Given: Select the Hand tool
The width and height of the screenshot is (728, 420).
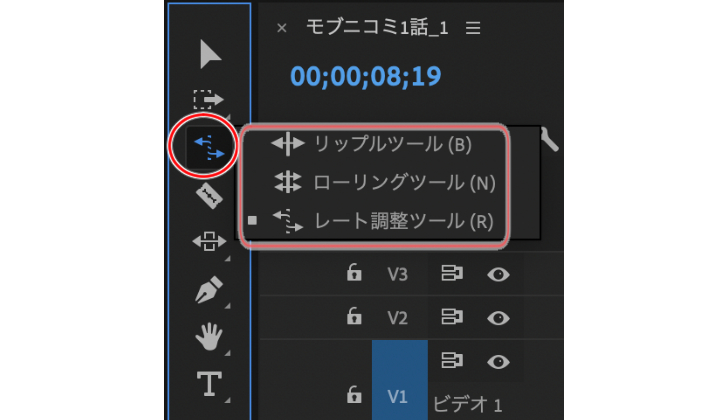Looking at the screenshot, I should (x=209, y=336).
